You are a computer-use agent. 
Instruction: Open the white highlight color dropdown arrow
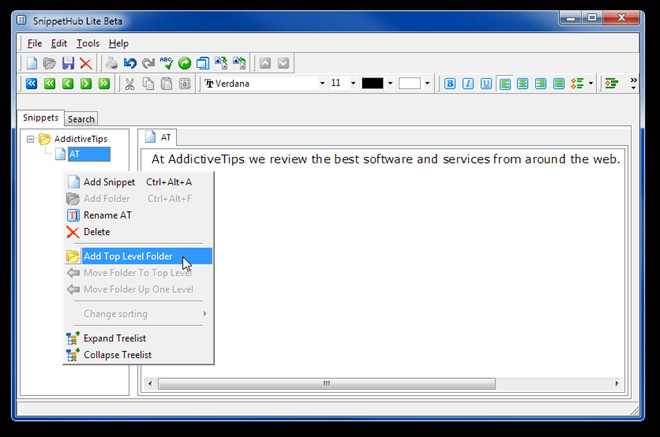click(x=427, y=83)
